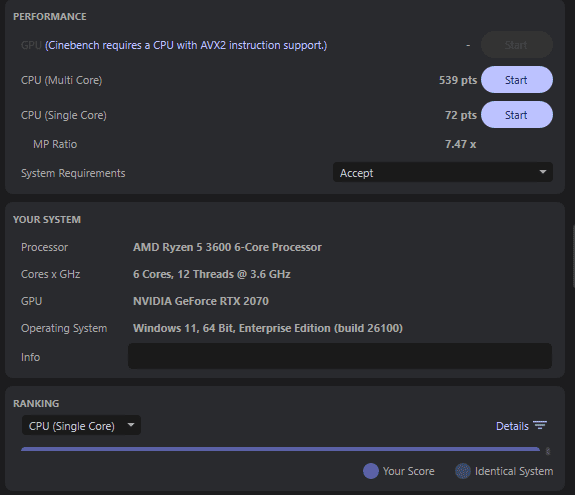Click the AVX2 instruction support notice
Viewport: 575px width, 495px height.
tap(186, 45)
